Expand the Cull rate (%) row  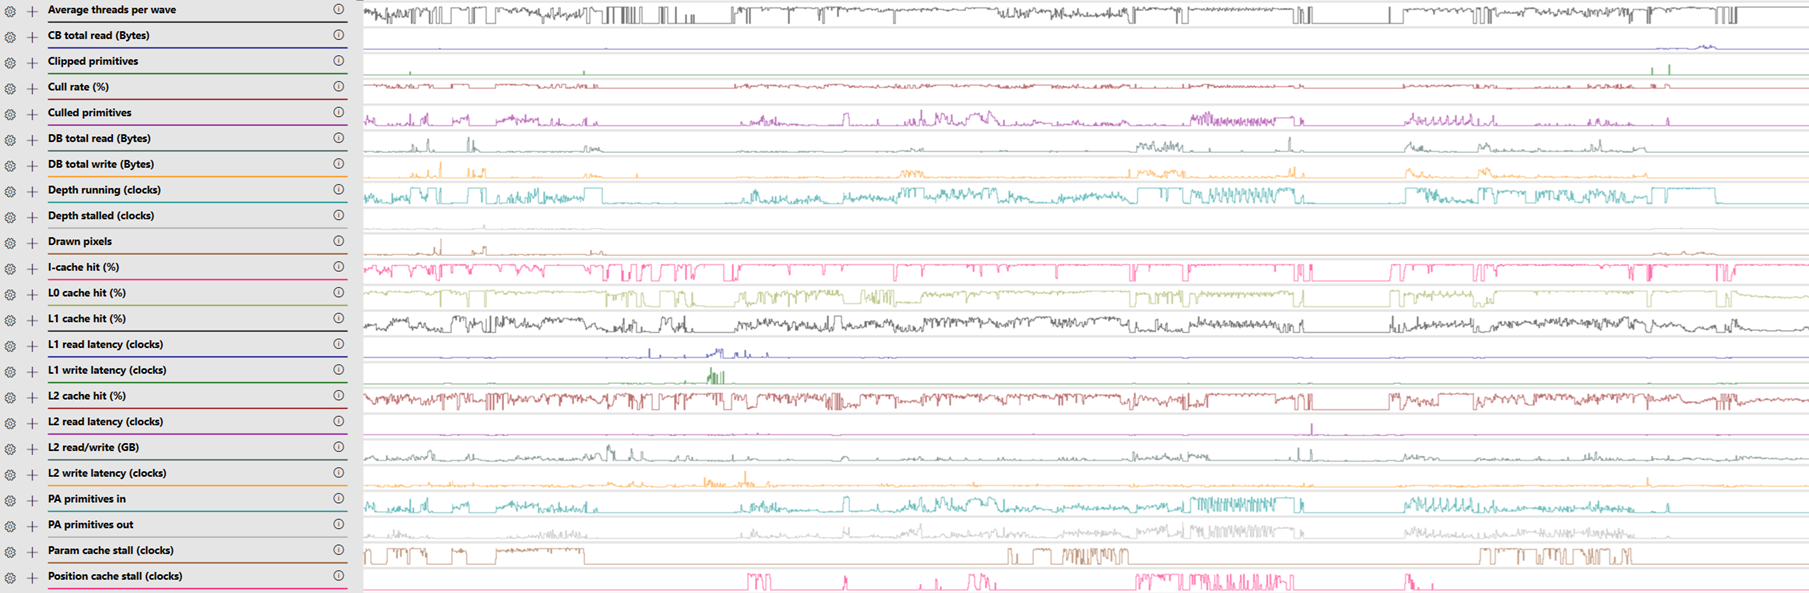click(x=32, y=87)
